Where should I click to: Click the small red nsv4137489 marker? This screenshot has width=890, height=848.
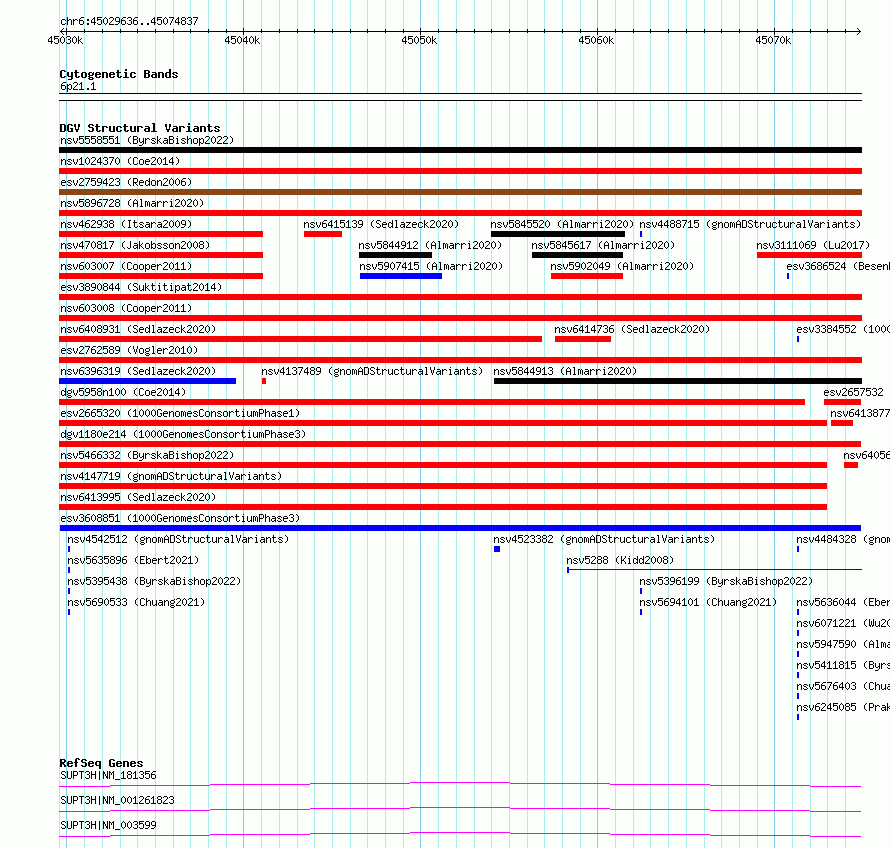pyautogui.click(x=264, y=381)
